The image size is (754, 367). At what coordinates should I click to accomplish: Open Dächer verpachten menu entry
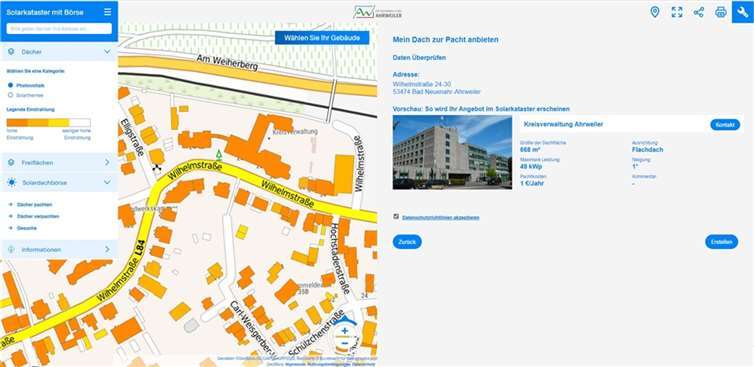[38, 216]
